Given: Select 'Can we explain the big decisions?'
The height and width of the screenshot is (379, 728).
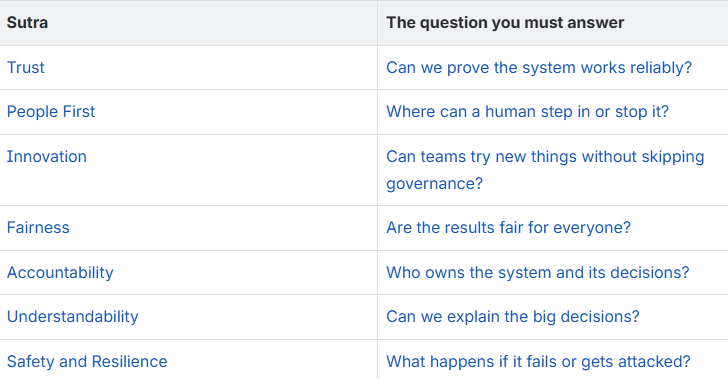Looking at the screenshot, I should (513, 317).
